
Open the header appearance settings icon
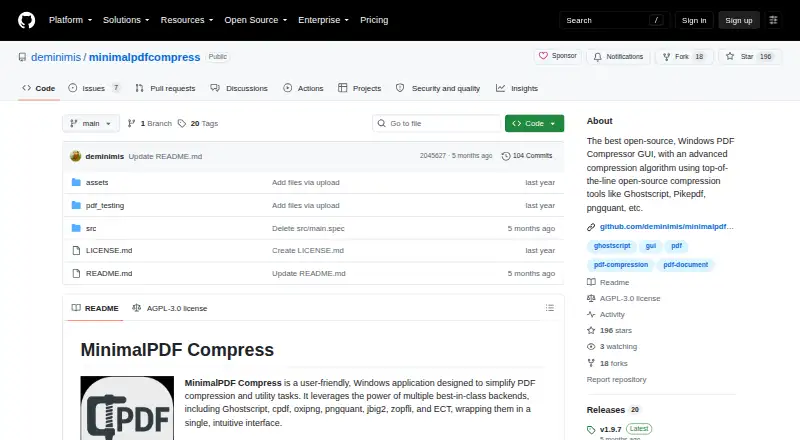[x=773, y=20]
